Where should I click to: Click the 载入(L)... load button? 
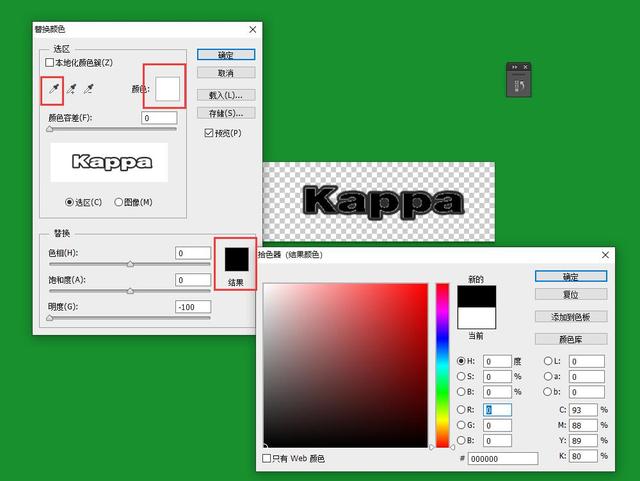(x=226, y=95)
